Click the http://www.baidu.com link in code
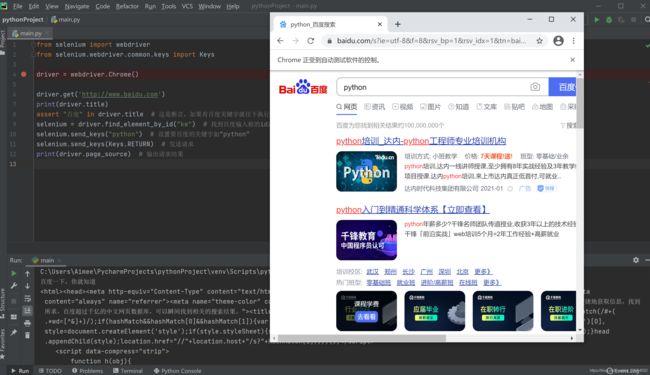 (120, 94)
